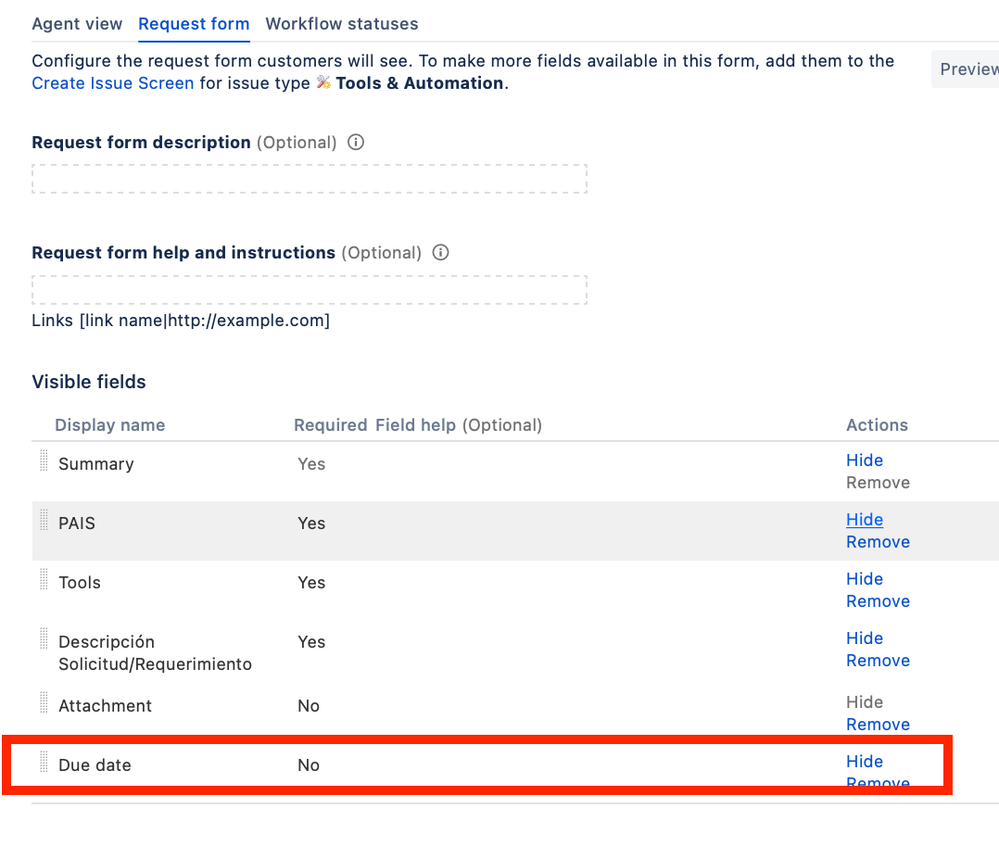Click the Attachment display name
Screen dimensions: 999x845
click(x=105, y=706)
